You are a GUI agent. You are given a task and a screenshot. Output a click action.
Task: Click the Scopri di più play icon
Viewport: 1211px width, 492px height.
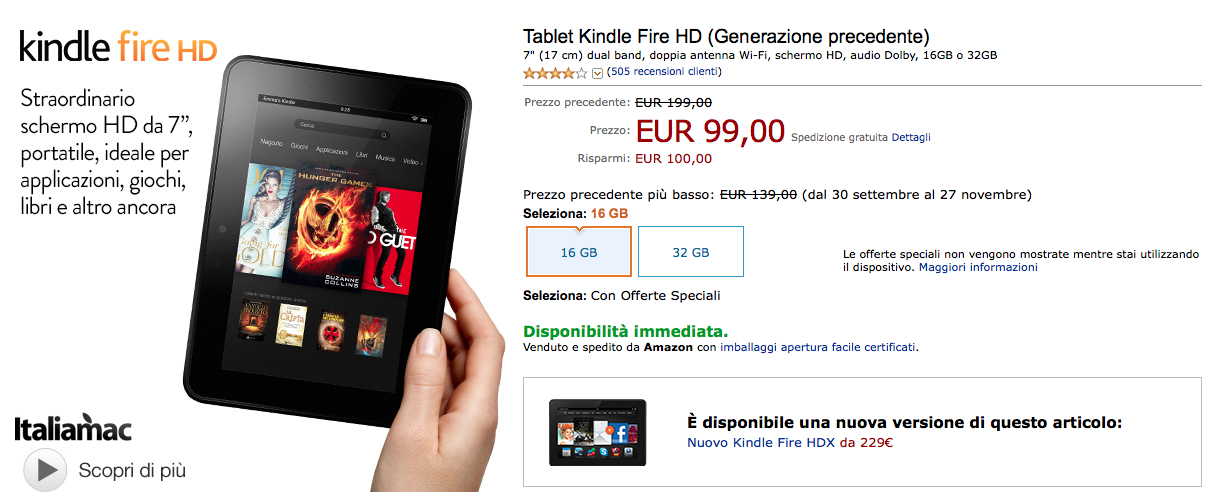tap(45, 469)
